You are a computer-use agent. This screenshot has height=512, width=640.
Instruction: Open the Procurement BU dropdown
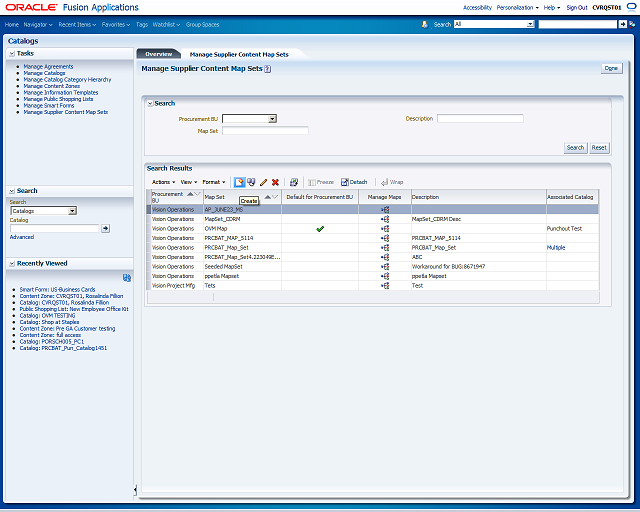click(272, 119)
